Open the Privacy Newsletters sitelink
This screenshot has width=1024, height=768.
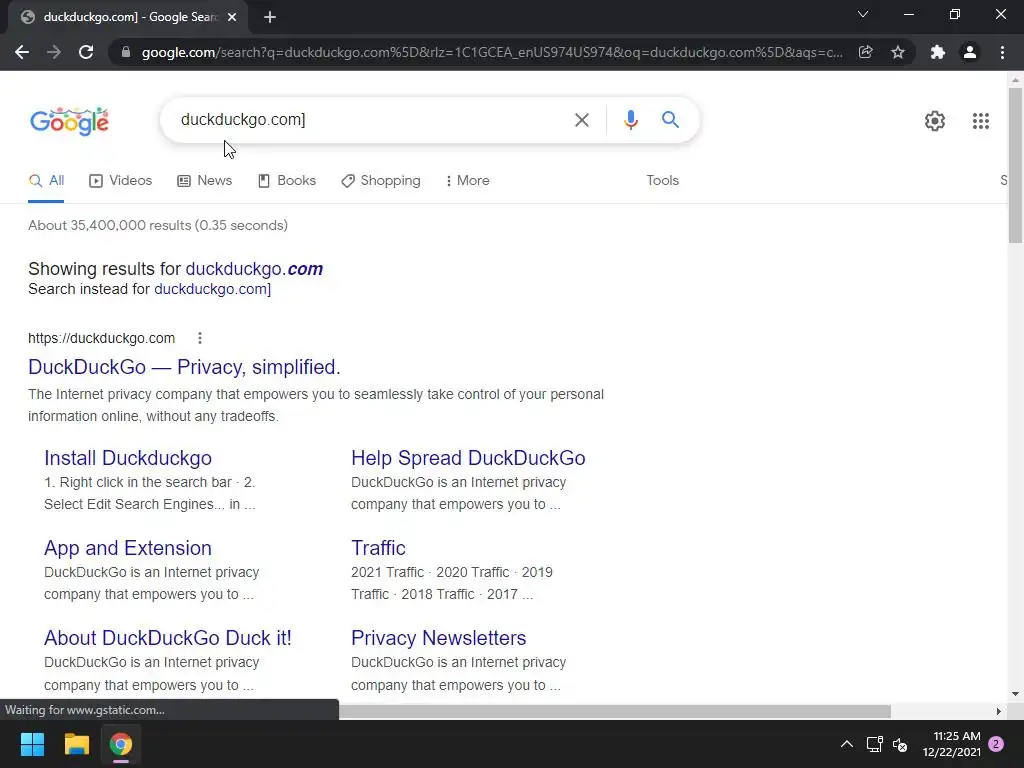[438, 638]
